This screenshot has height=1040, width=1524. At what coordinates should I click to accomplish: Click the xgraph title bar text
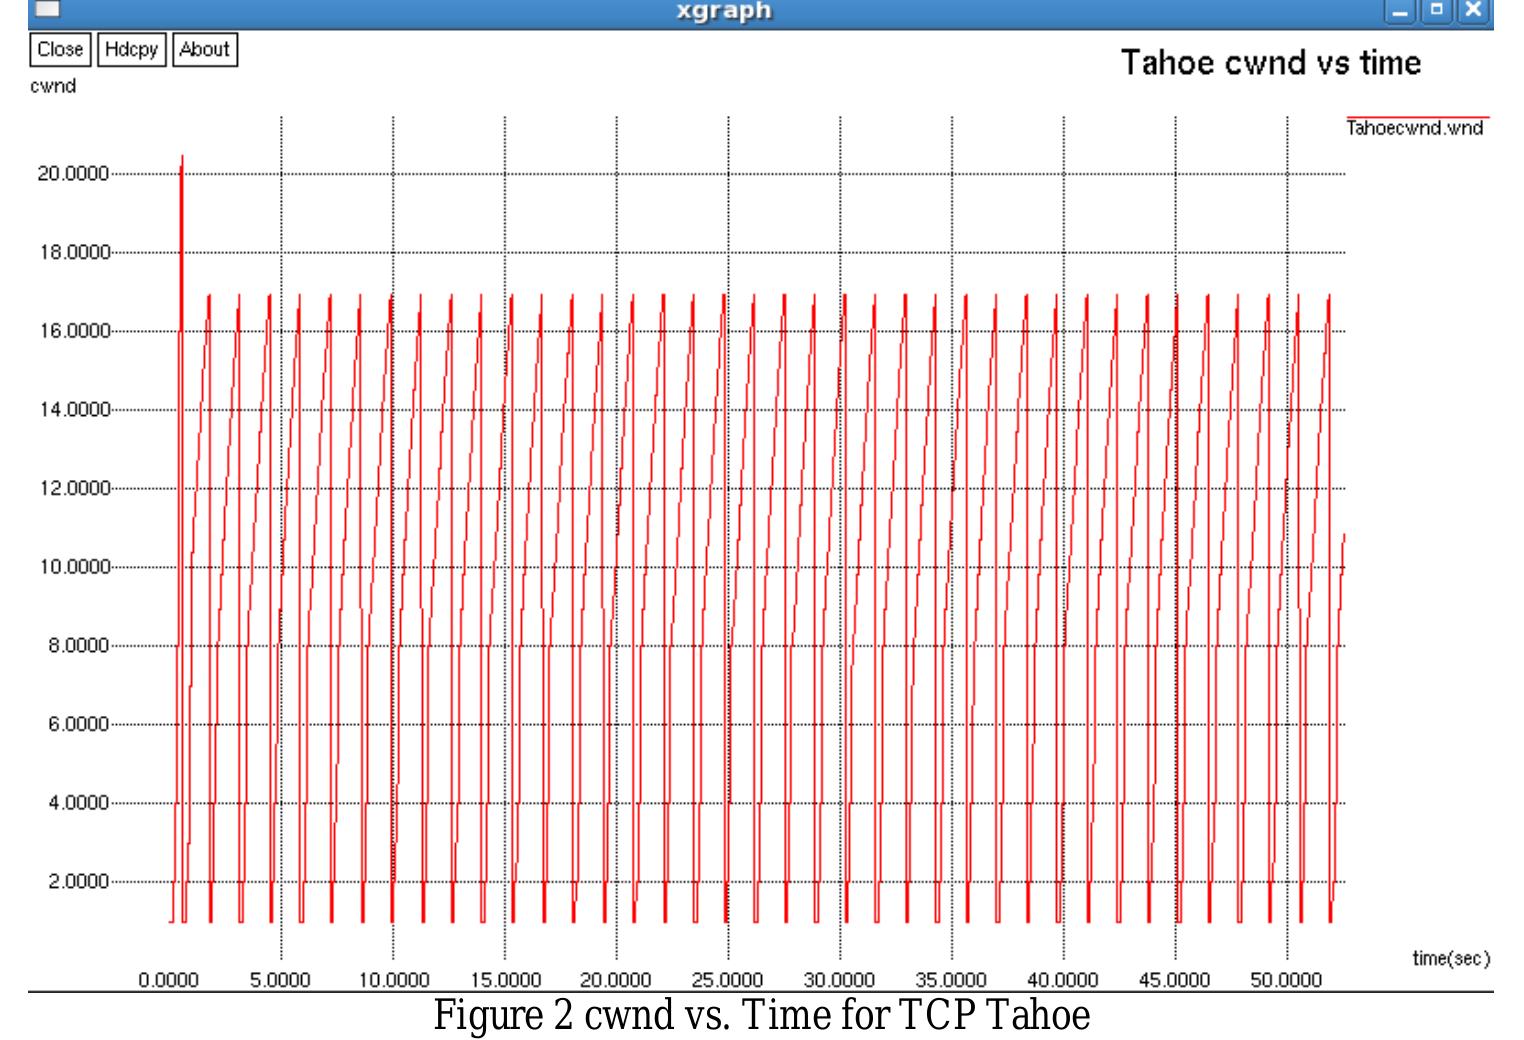pos(724,11)
